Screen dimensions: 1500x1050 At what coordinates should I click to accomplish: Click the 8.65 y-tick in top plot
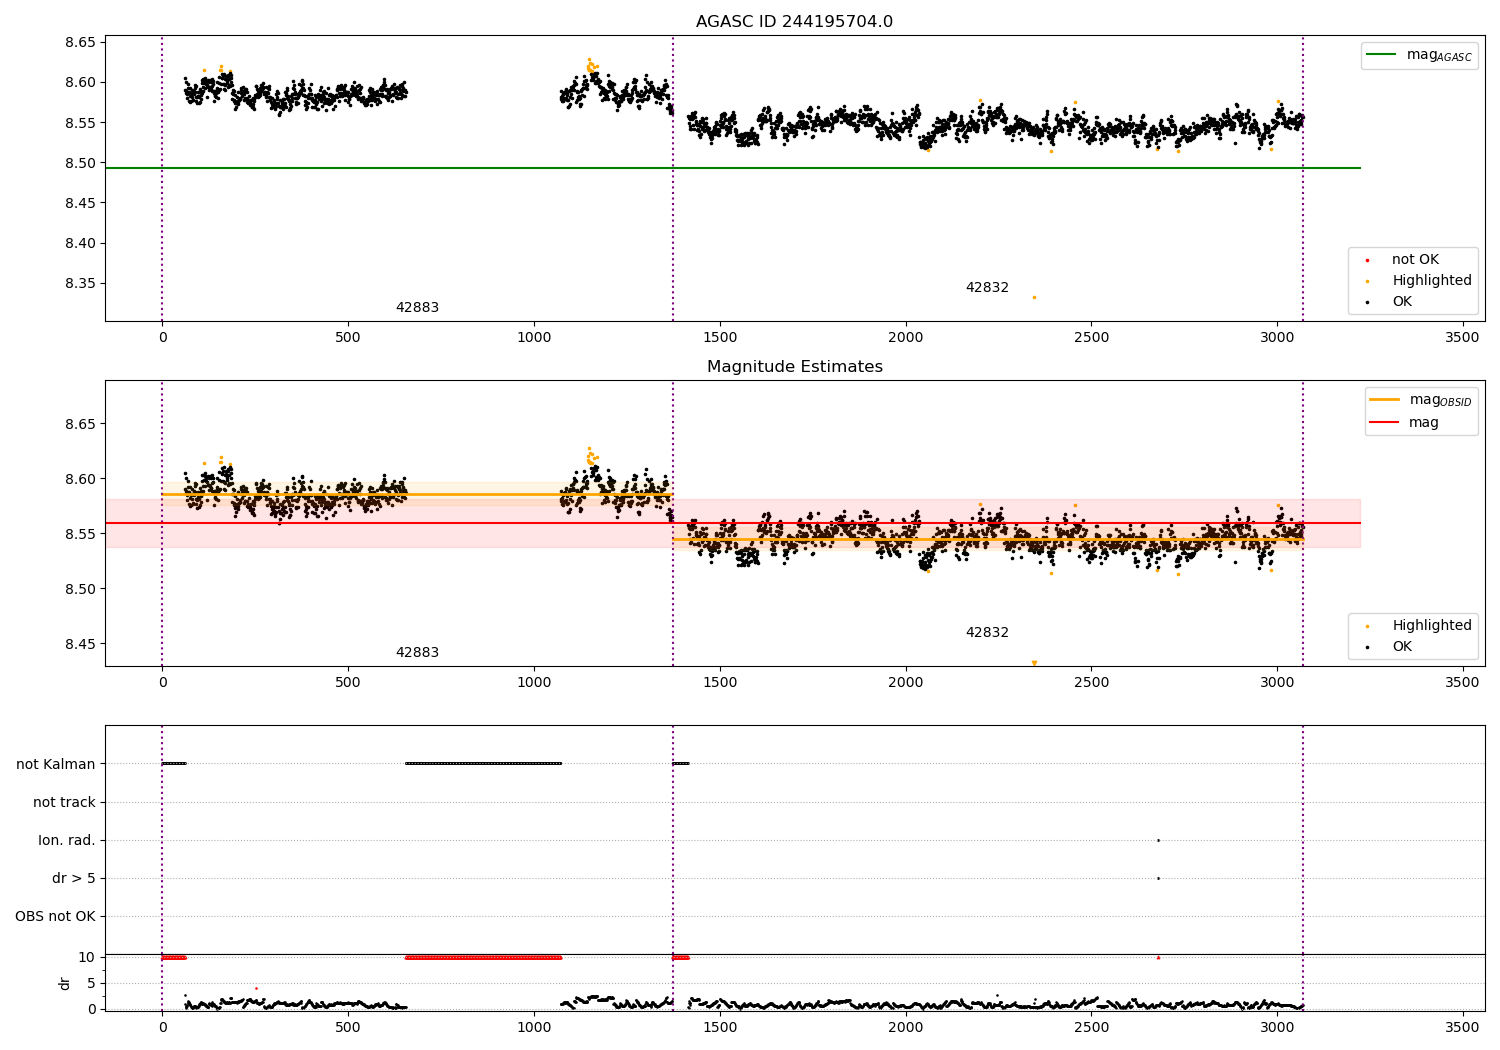pos(80,42)
